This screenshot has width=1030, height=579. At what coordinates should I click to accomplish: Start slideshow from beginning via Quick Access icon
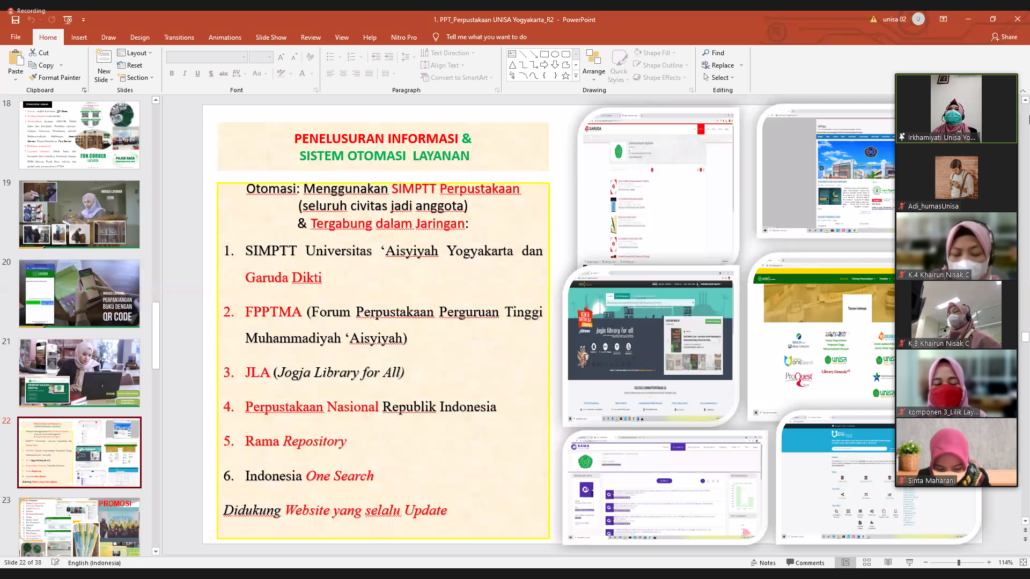tap(68, 20)
